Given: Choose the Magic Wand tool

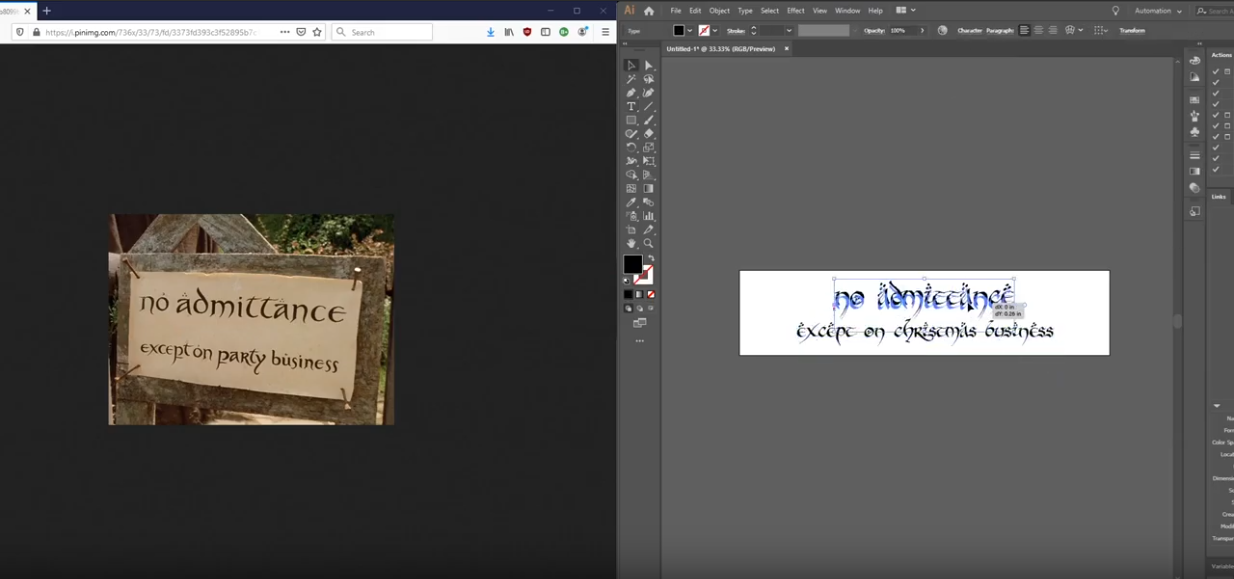Looking at the screenshot, I should (x=631, y=79).
